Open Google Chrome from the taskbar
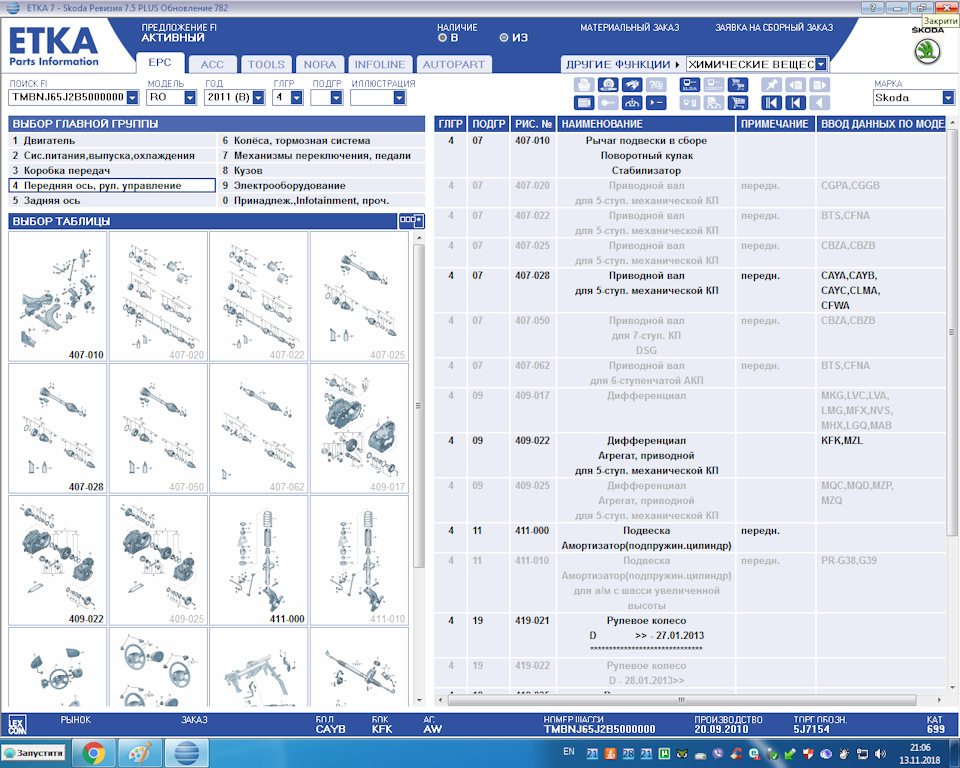 pos(94,753)
